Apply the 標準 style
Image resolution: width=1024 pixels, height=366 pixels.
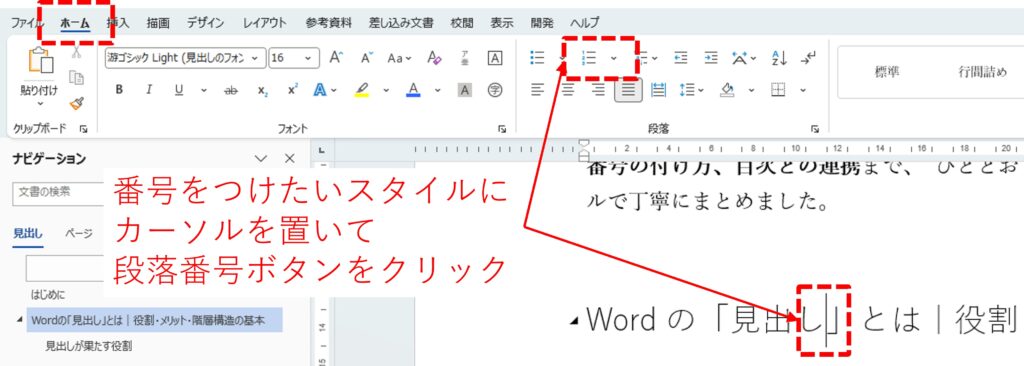[x=886, y=72]
